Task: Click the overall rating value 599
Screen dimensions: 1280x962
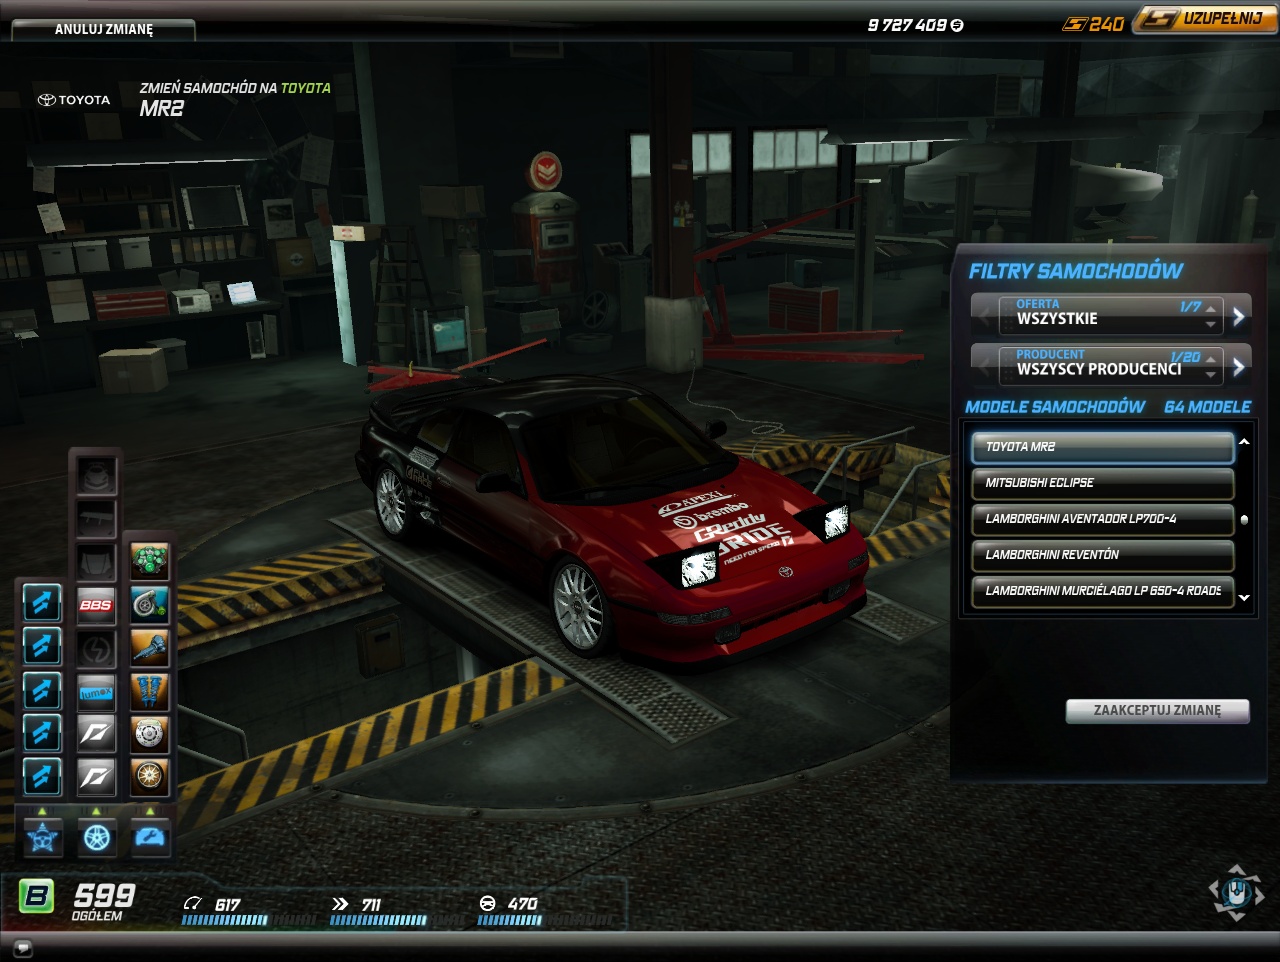Action: [104, 895]
